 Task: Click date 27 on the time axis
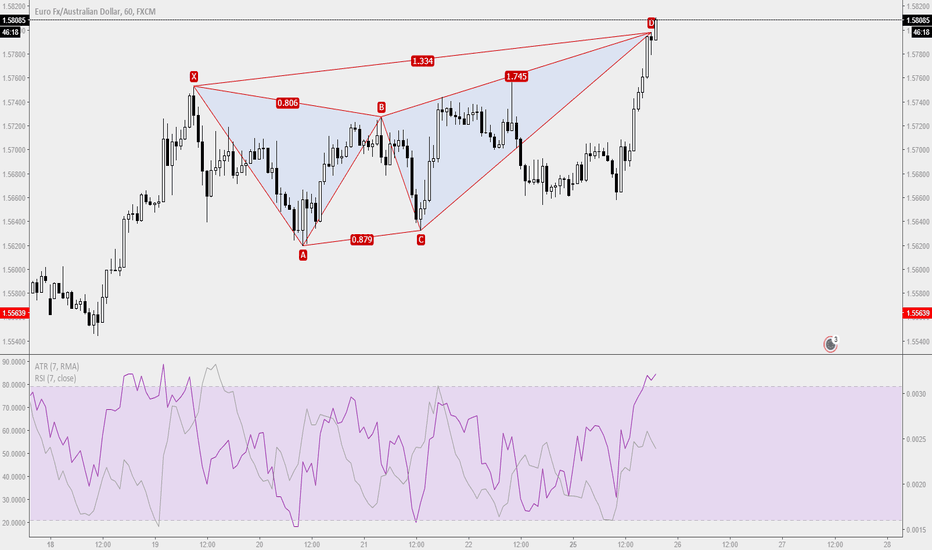782,543
